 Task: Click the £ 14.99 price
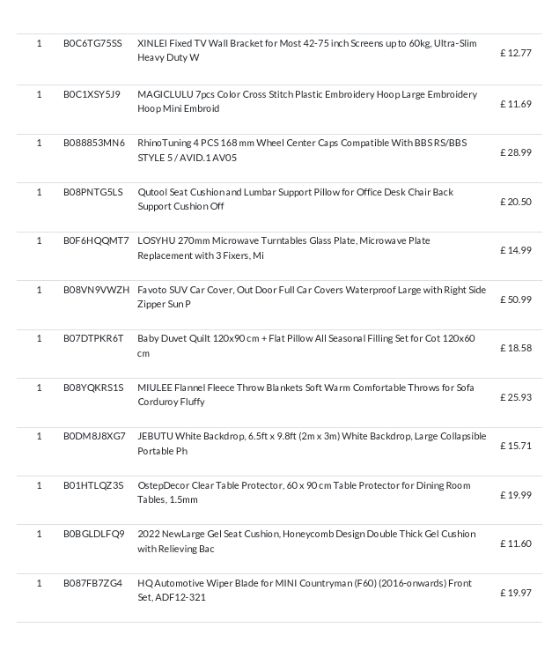tap(516, 250)
